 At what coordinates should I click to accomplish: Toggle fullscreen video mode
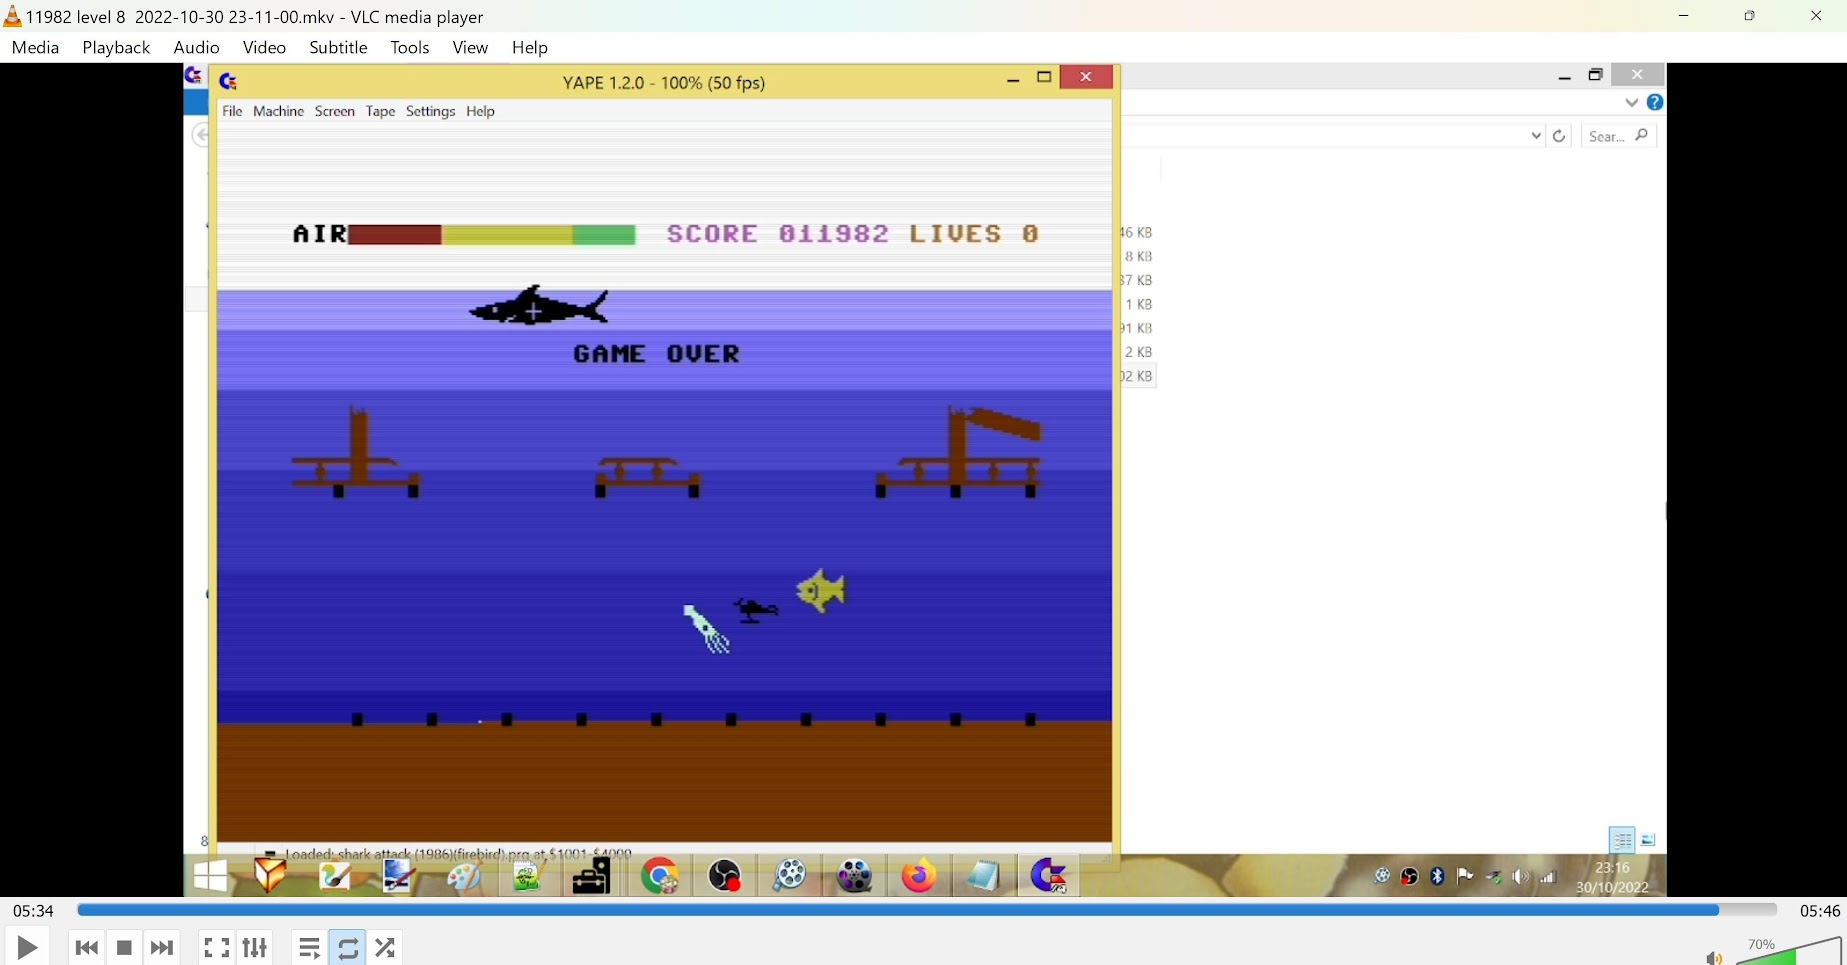216,947
